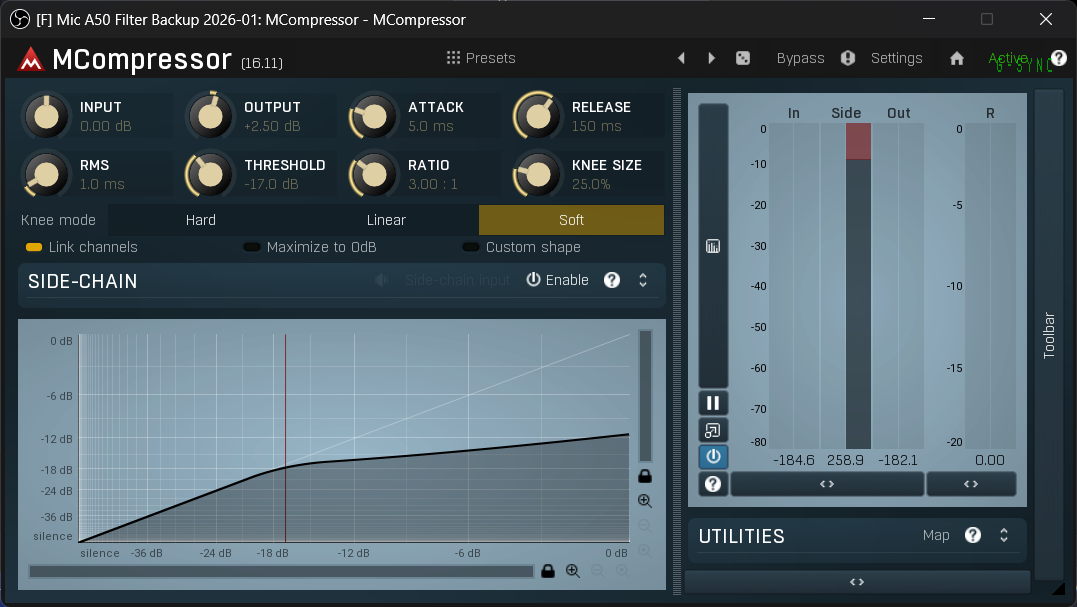Open UTILITIES panel help
The width and height of the screenshot is (1077, 607).
pyautogui.click(x=973, y=535)
